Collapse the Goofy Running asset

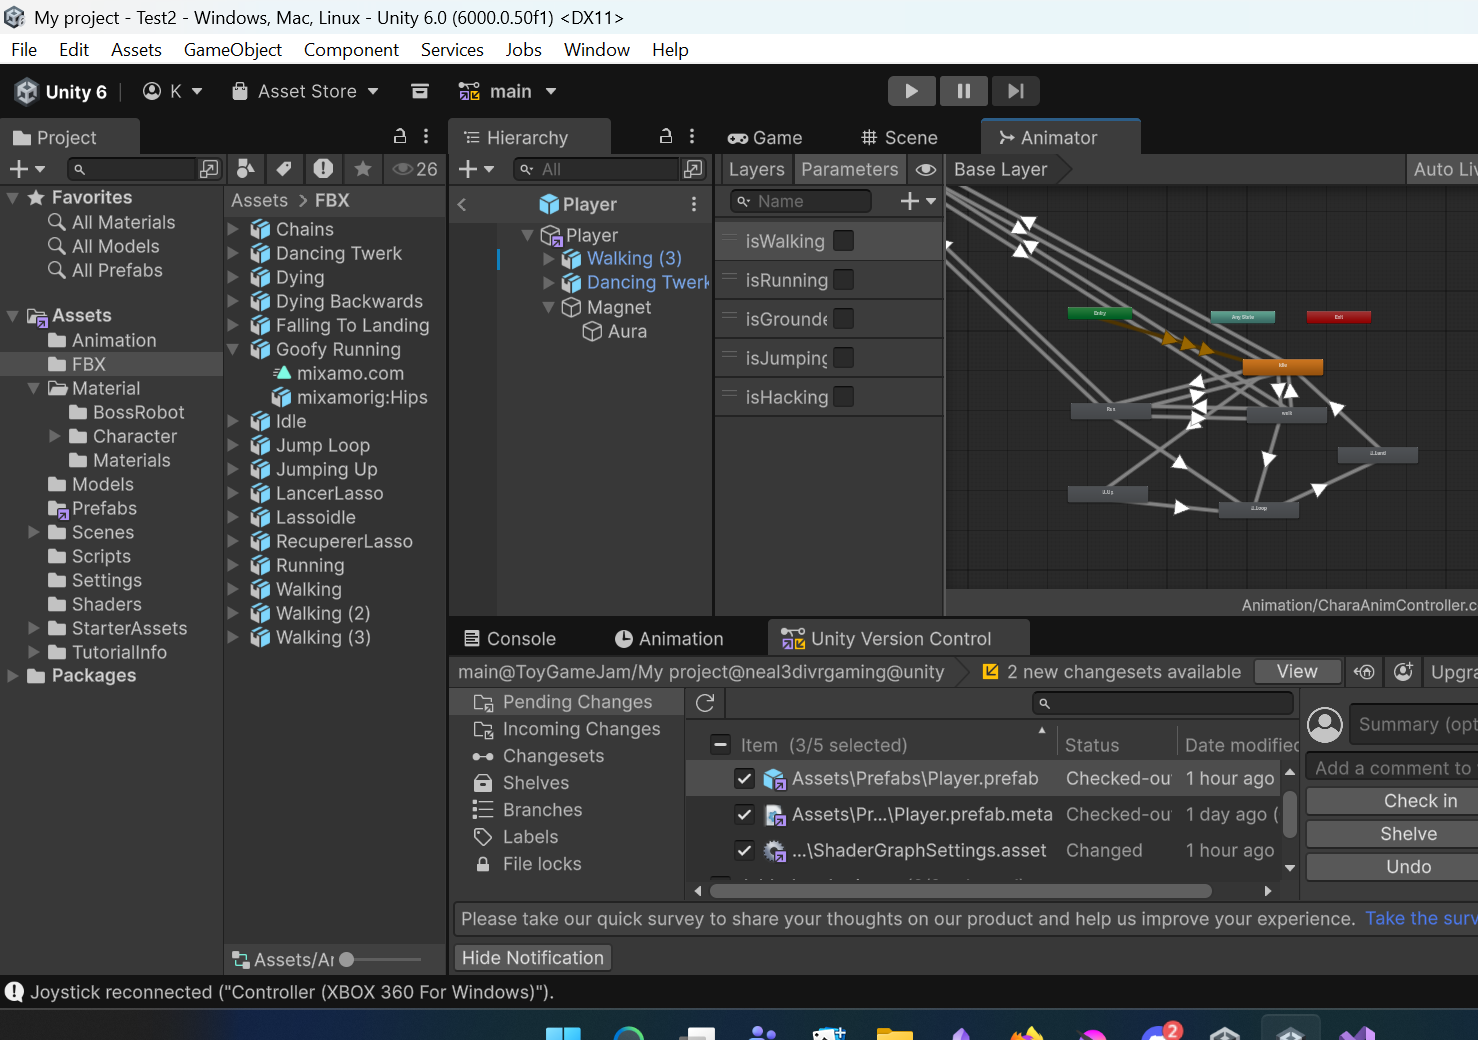pos(233,349)
